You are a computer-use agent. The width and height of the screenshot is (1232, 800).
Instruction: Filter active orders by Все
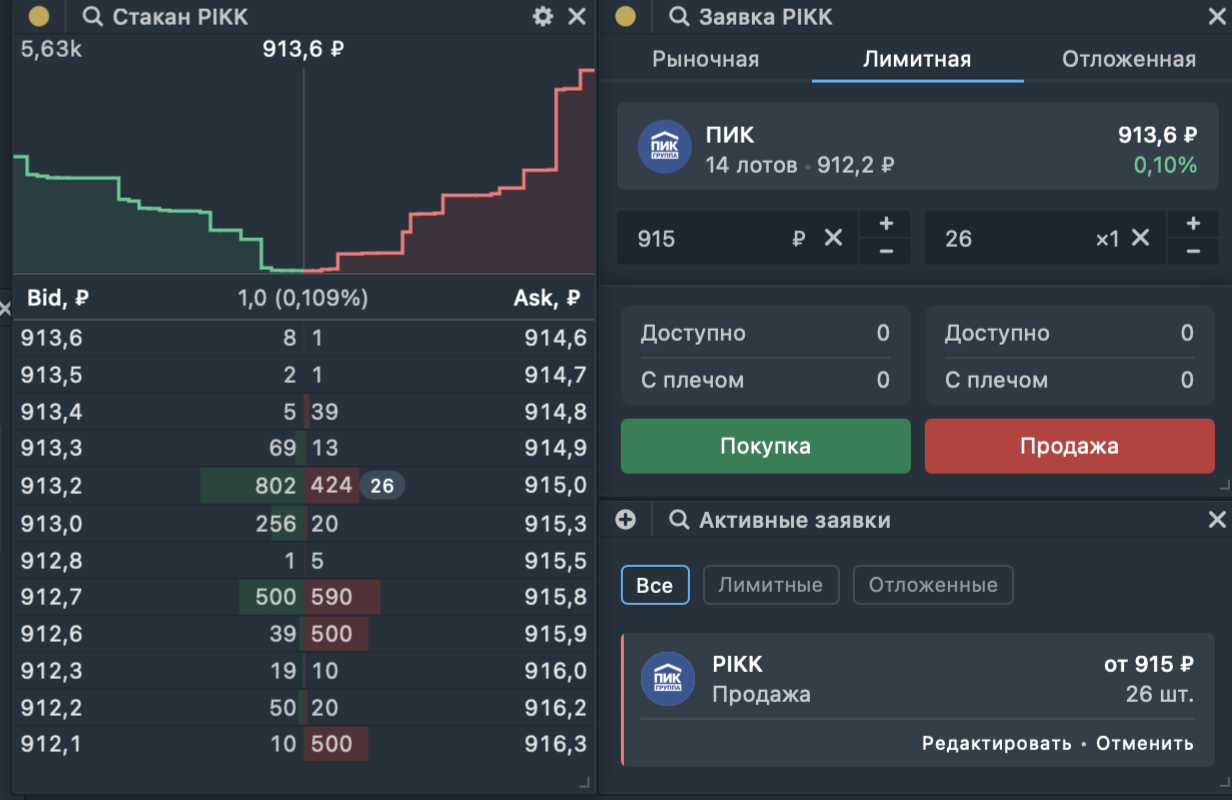[655, 585]
